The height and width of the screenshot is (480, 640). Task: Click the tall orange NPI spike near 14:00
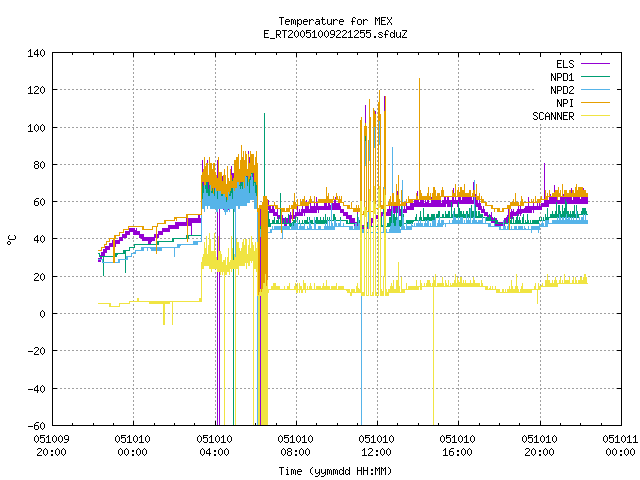click(419, 135)
